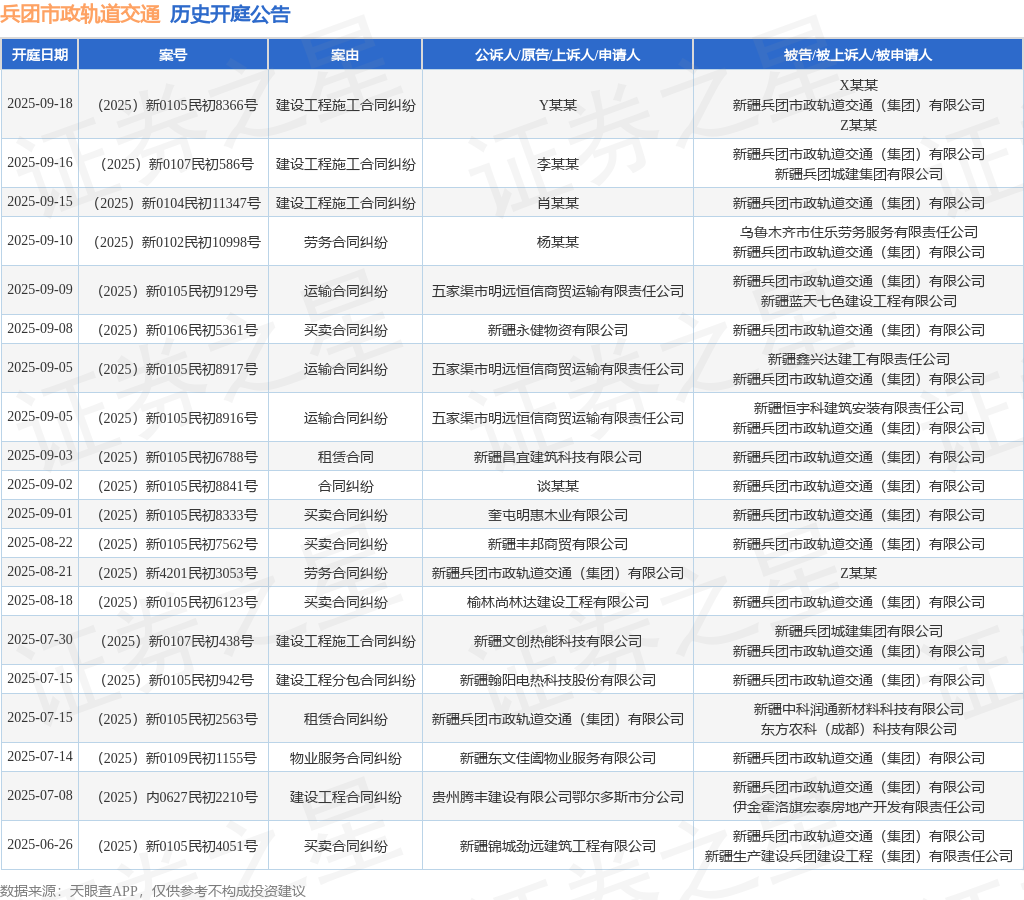The width and height of the screenshot is (1024, 900).
Task: Click the date 2025-09-03
Action: point(40,456)
